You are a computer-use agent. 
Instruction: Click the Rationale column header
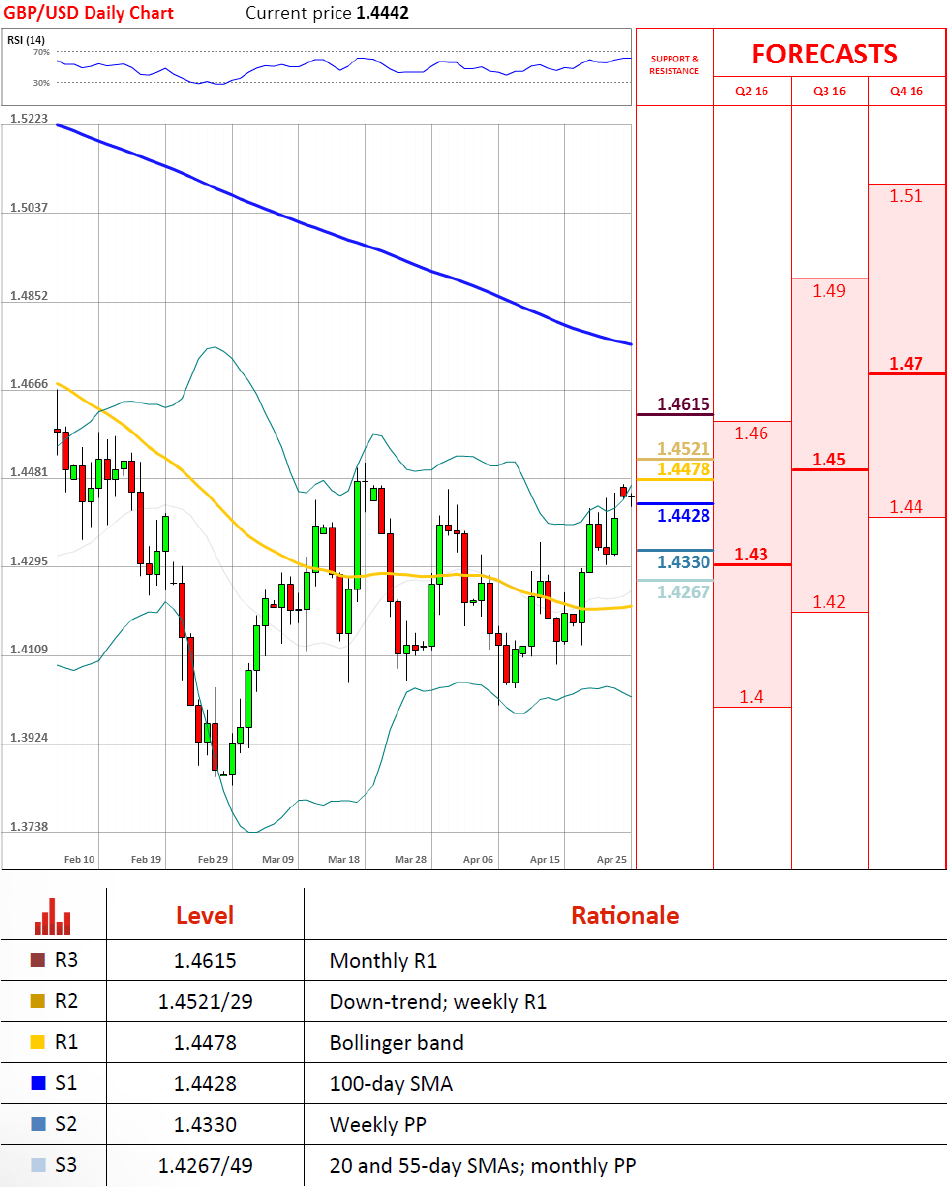pyautogui.click(x=625, y=915)
